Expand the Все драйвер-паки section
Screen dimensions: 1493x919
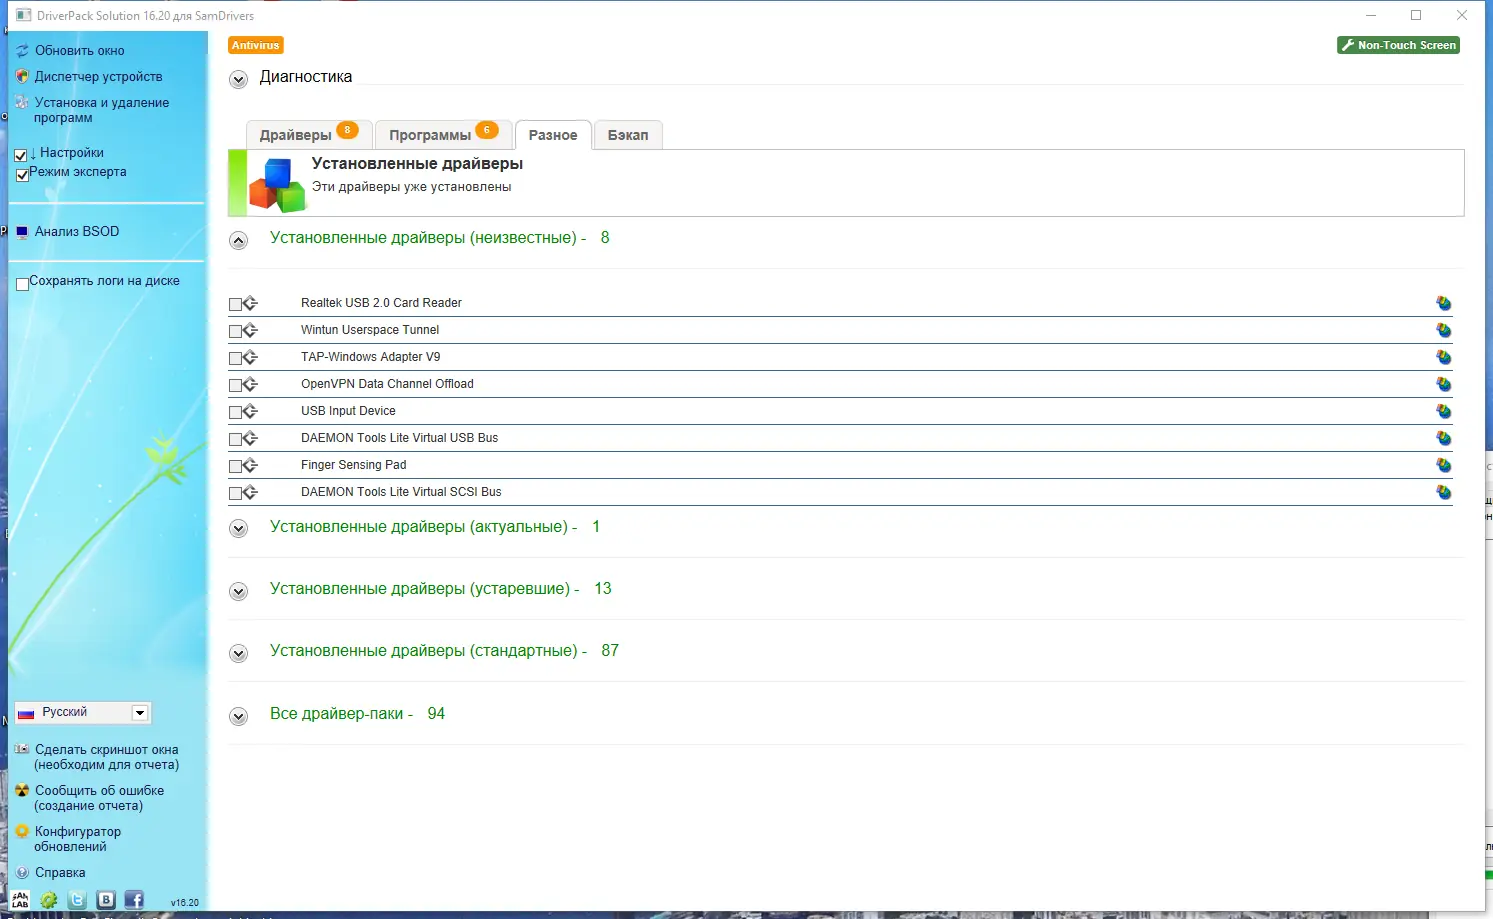[238, 716]
